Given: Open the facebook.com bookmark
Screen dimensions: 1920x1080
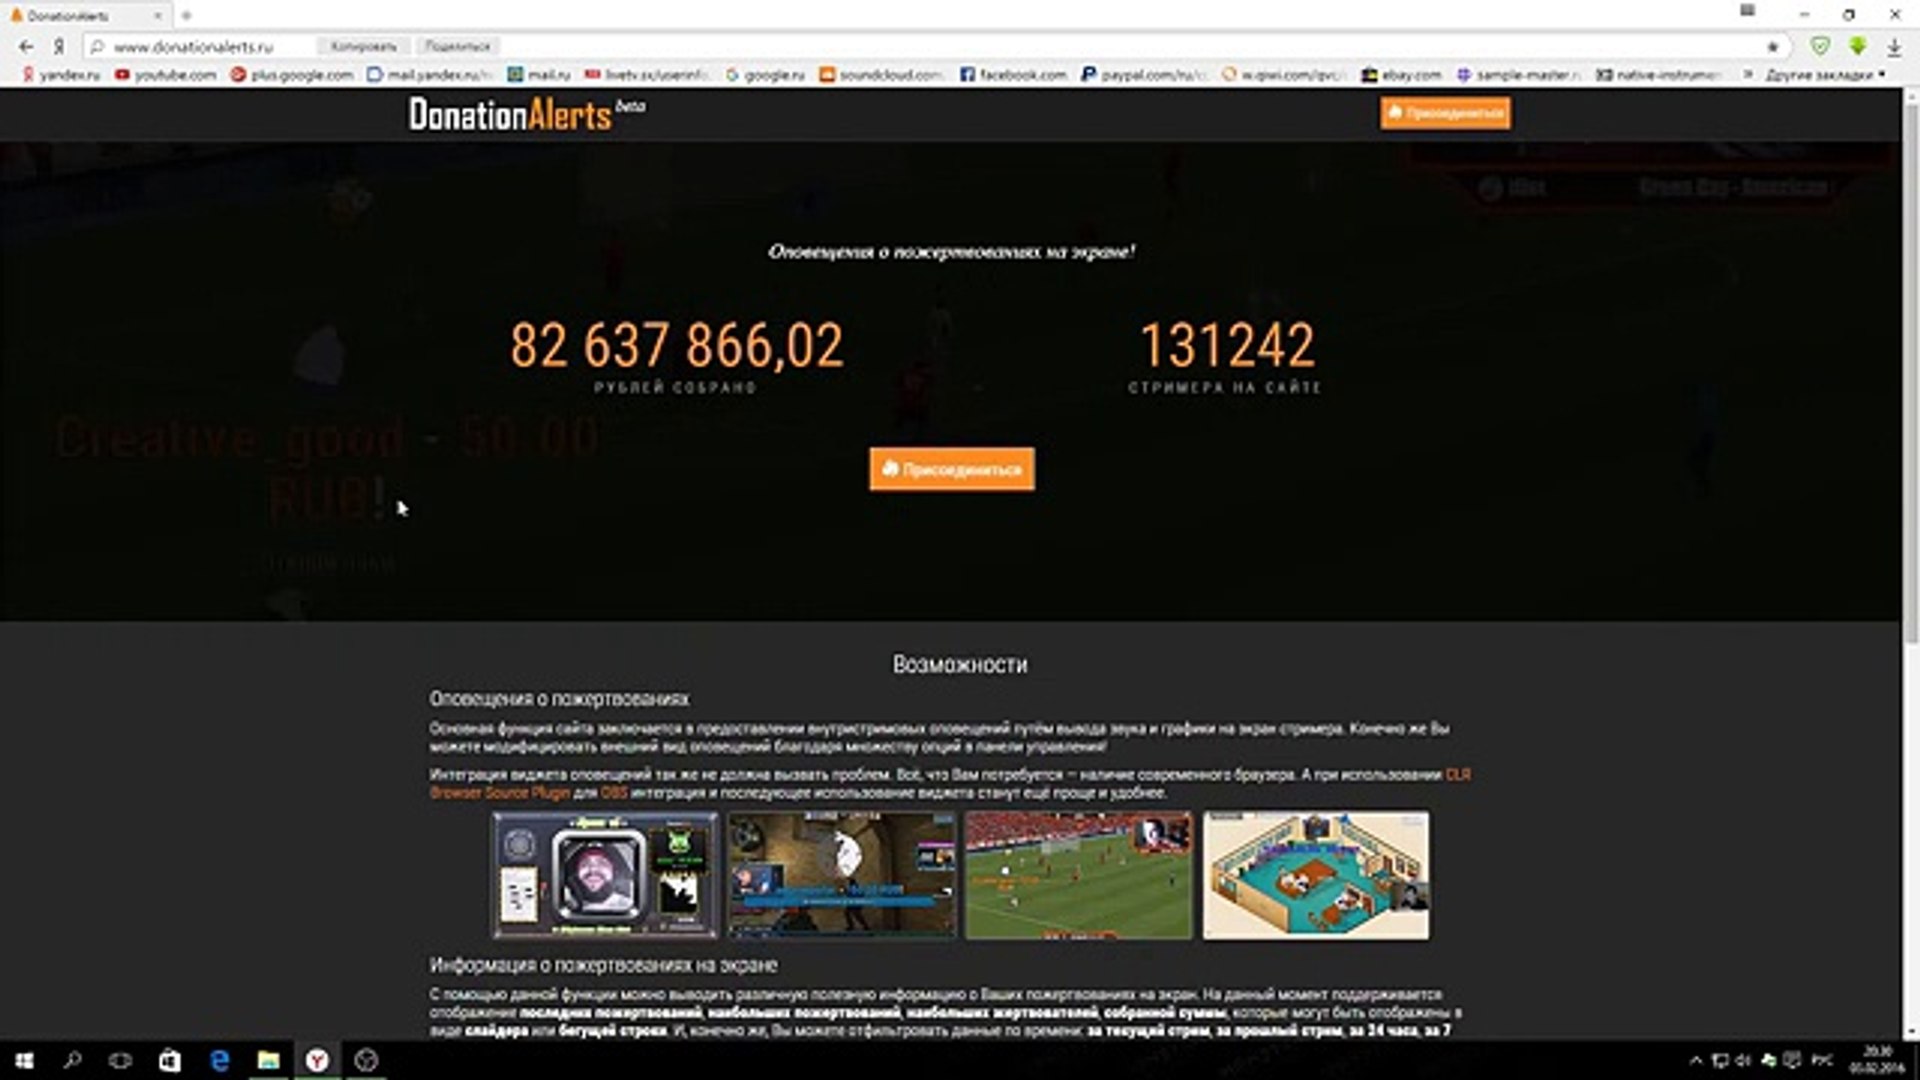Looking at the screenshot, I should (1013, 75).
